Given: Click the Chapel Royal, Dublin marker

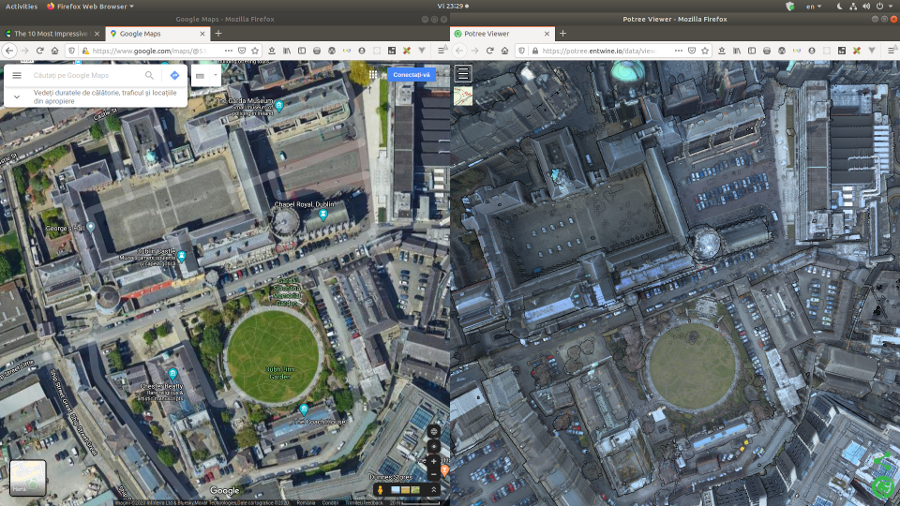Looking at the screenshot, I should 323,215.
